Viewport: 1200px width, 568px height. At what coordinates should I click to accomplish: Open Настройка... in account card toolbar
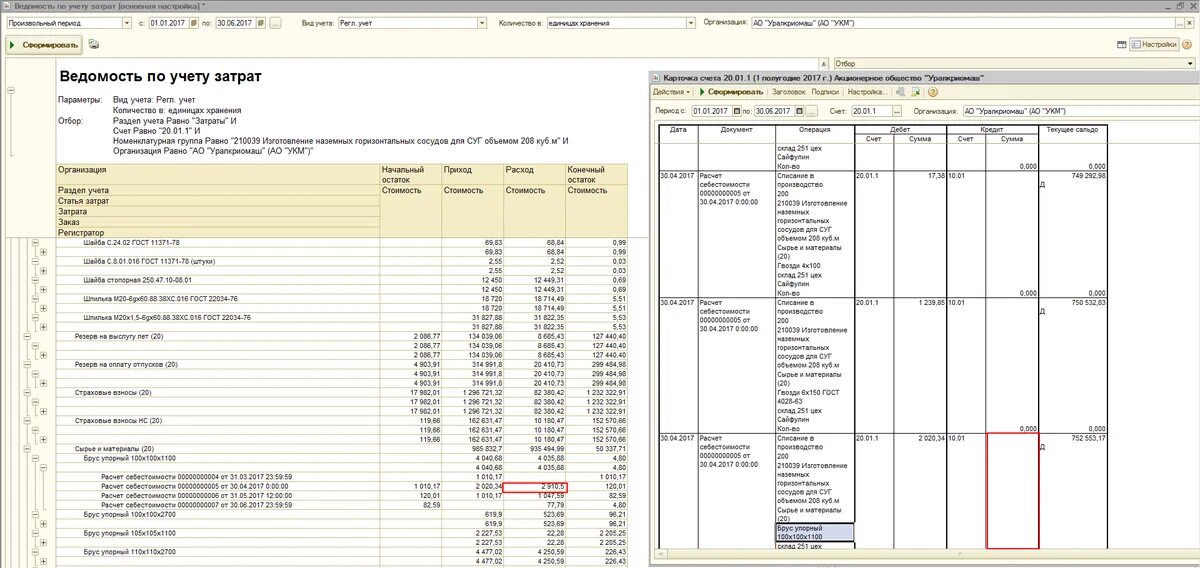tap(867, 91)
